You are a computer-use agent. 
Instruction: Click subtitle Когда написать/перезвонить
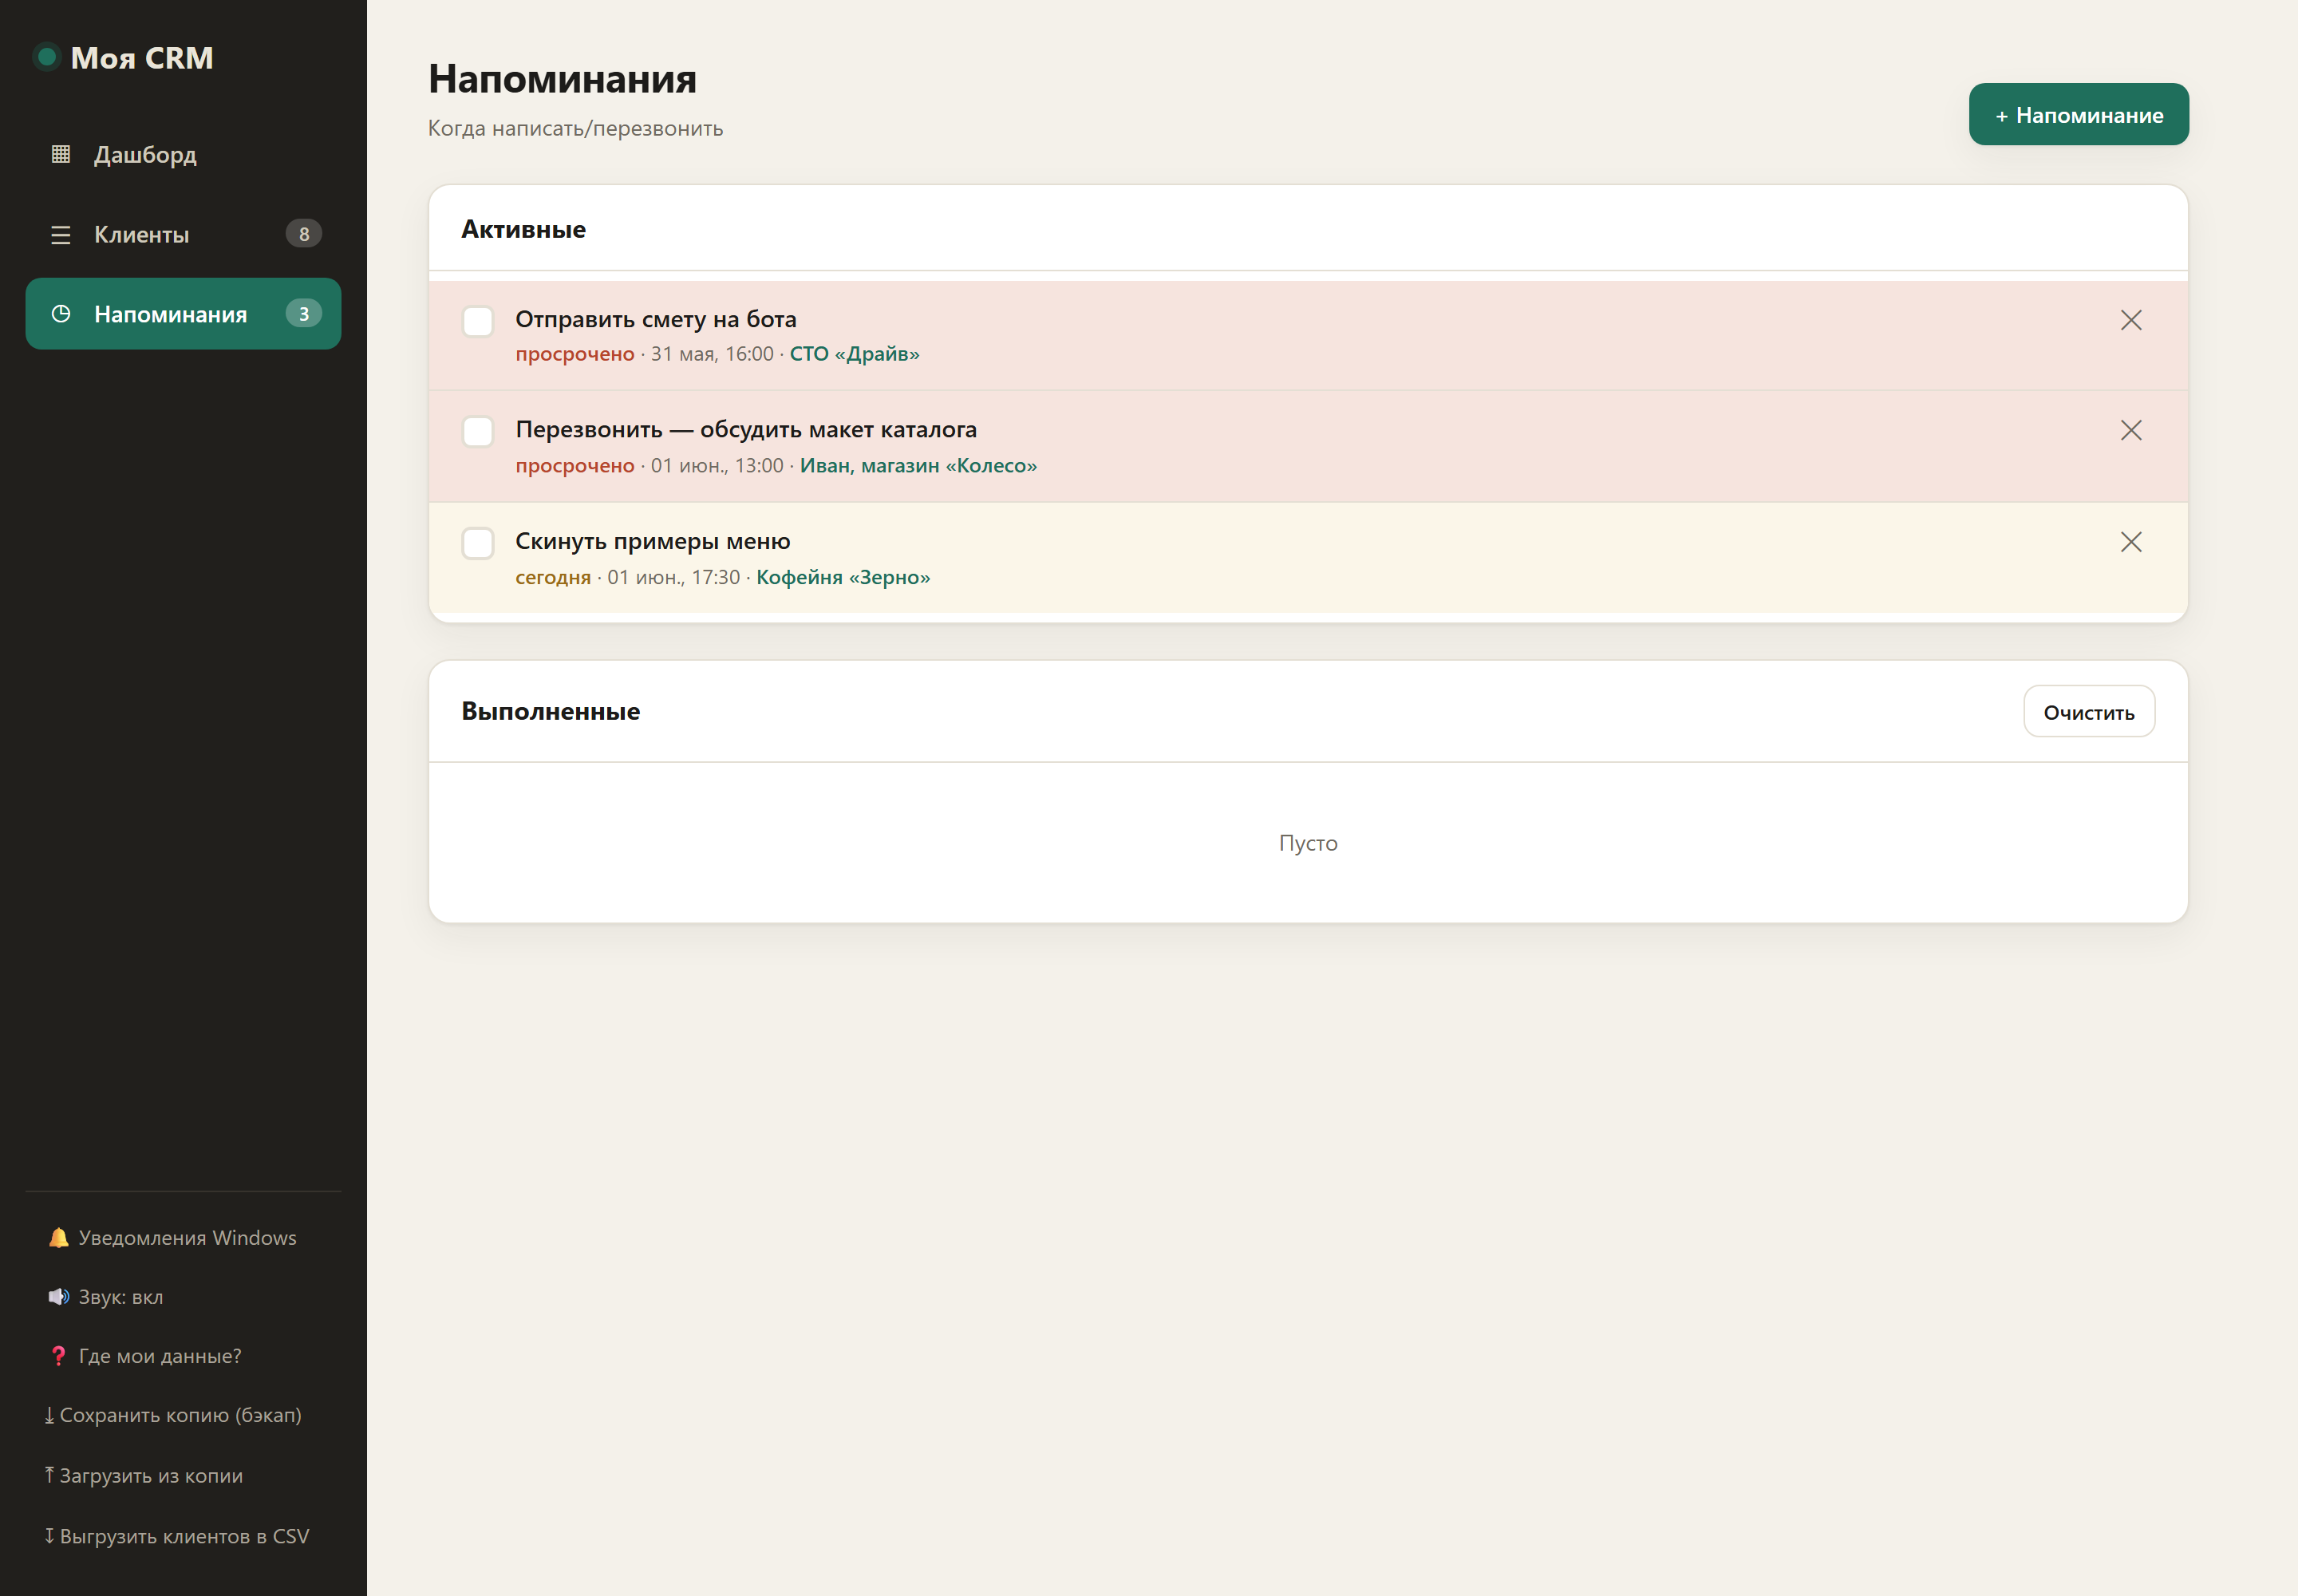pyautogui.click(x=575, y=128)
